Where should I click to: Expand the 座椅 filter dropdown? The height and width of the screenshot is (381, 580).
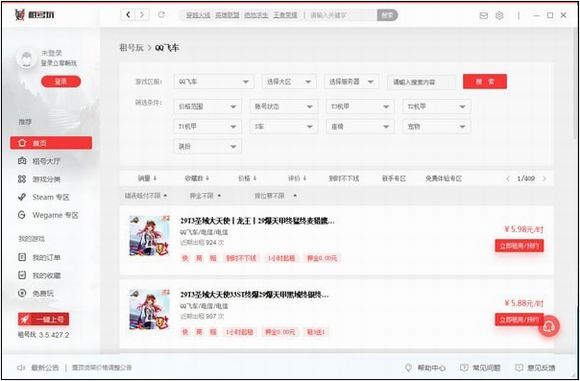pyautogui.click(x=360, y=127)
